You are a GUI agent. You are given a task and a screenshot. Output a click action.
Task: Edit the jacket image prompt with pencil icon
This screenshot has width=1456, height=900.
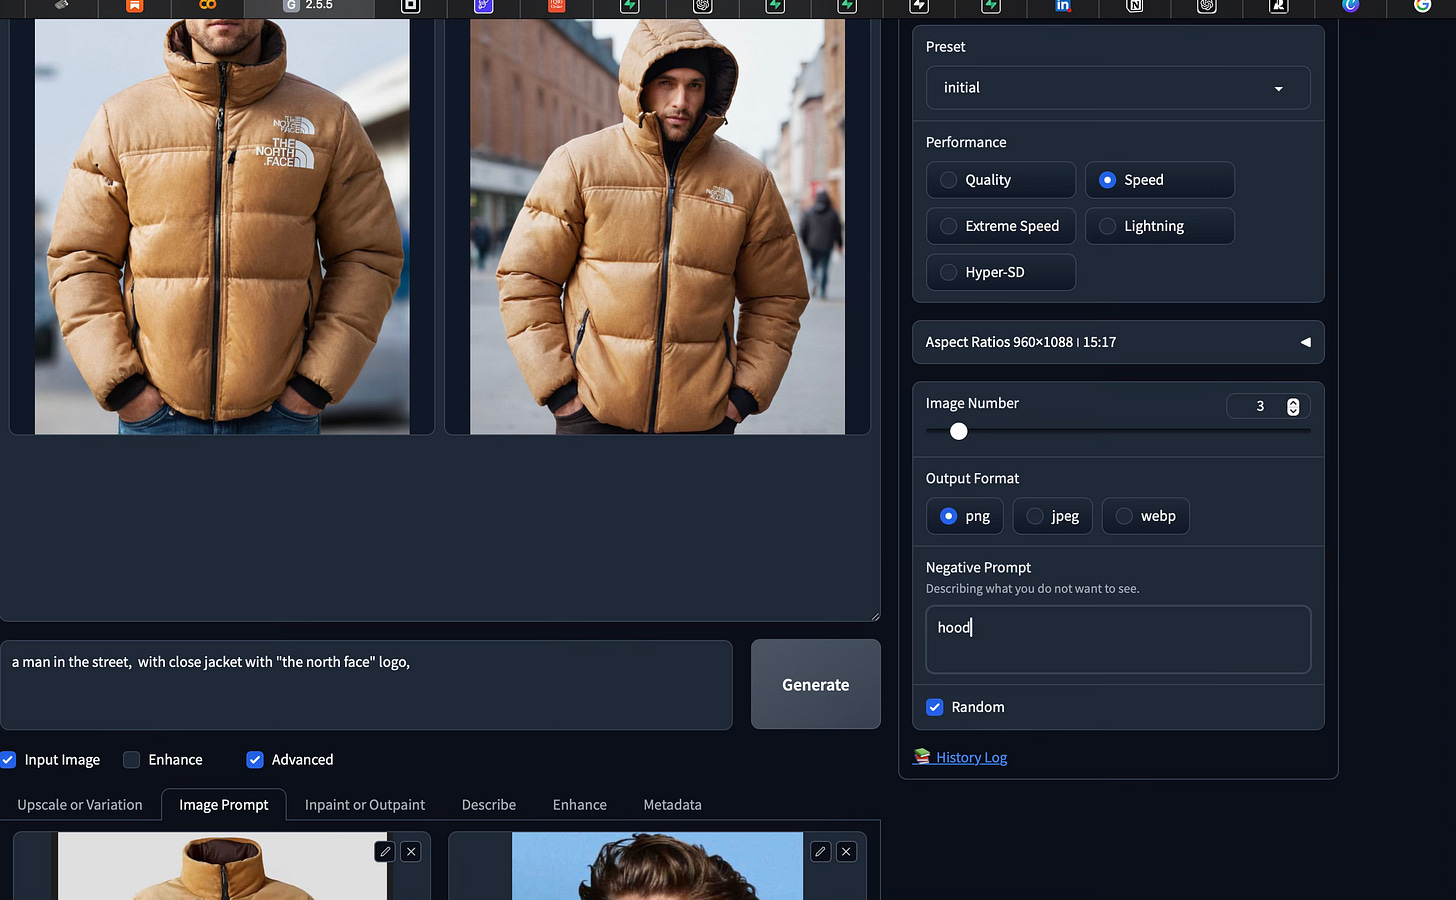385,852
